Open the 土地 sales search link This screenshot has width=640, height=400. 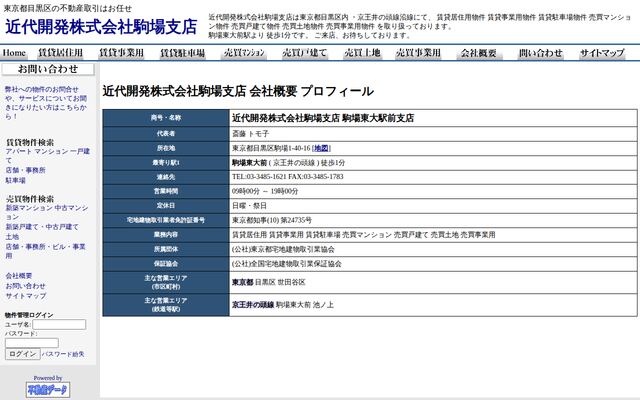[x=12, y=236]
